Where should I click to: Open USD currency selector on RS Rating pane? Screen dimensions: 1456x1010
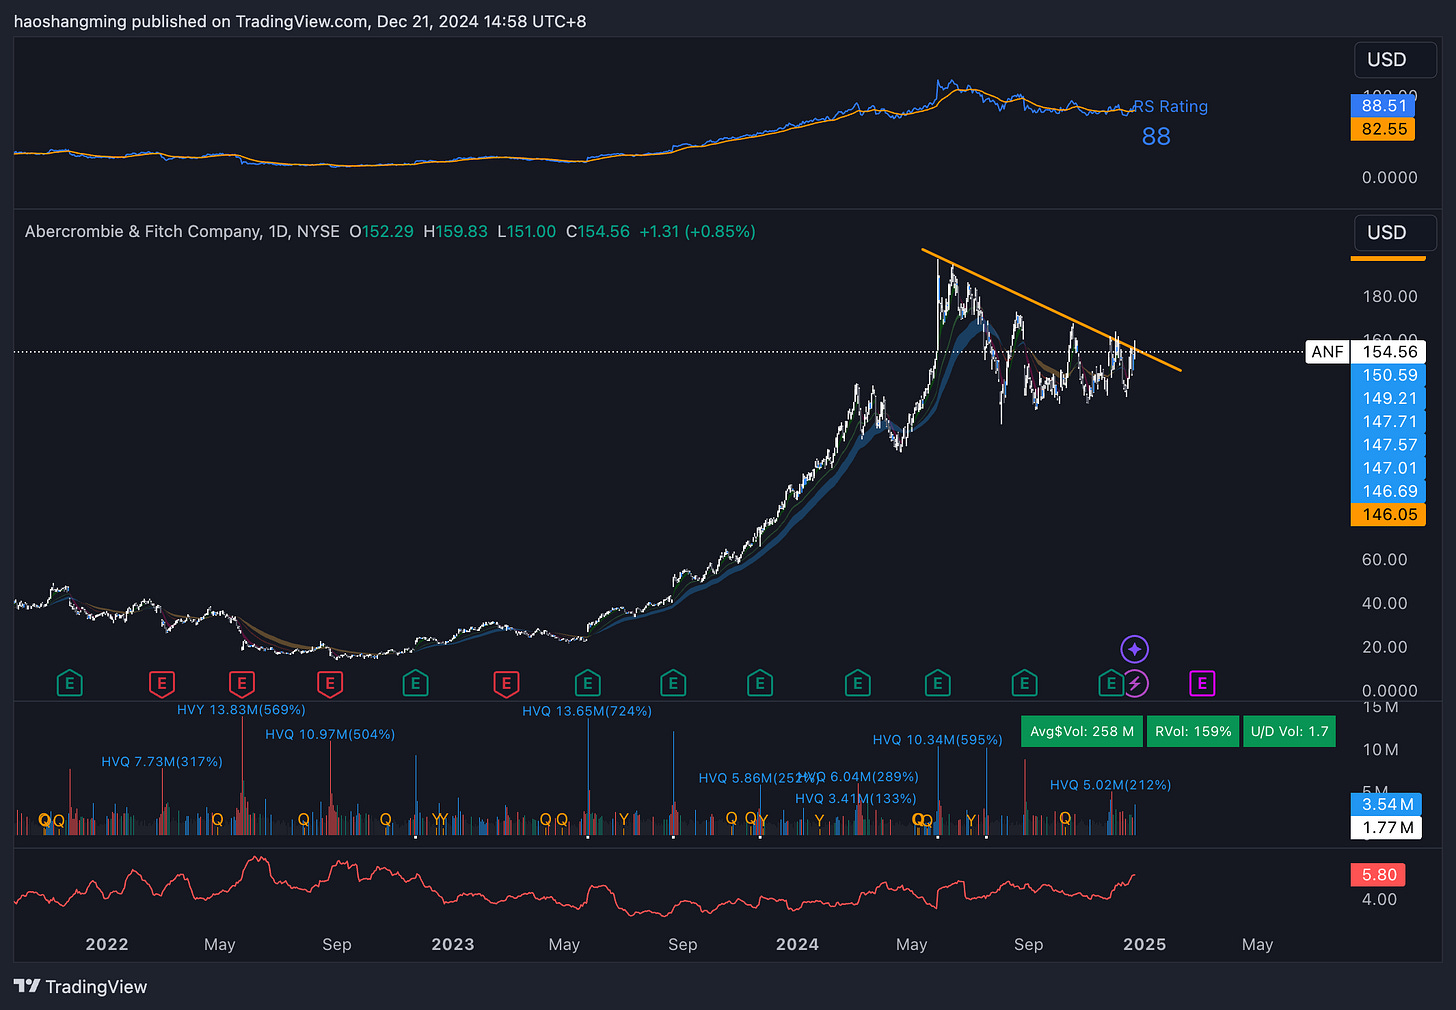[x=1395, y=60]
